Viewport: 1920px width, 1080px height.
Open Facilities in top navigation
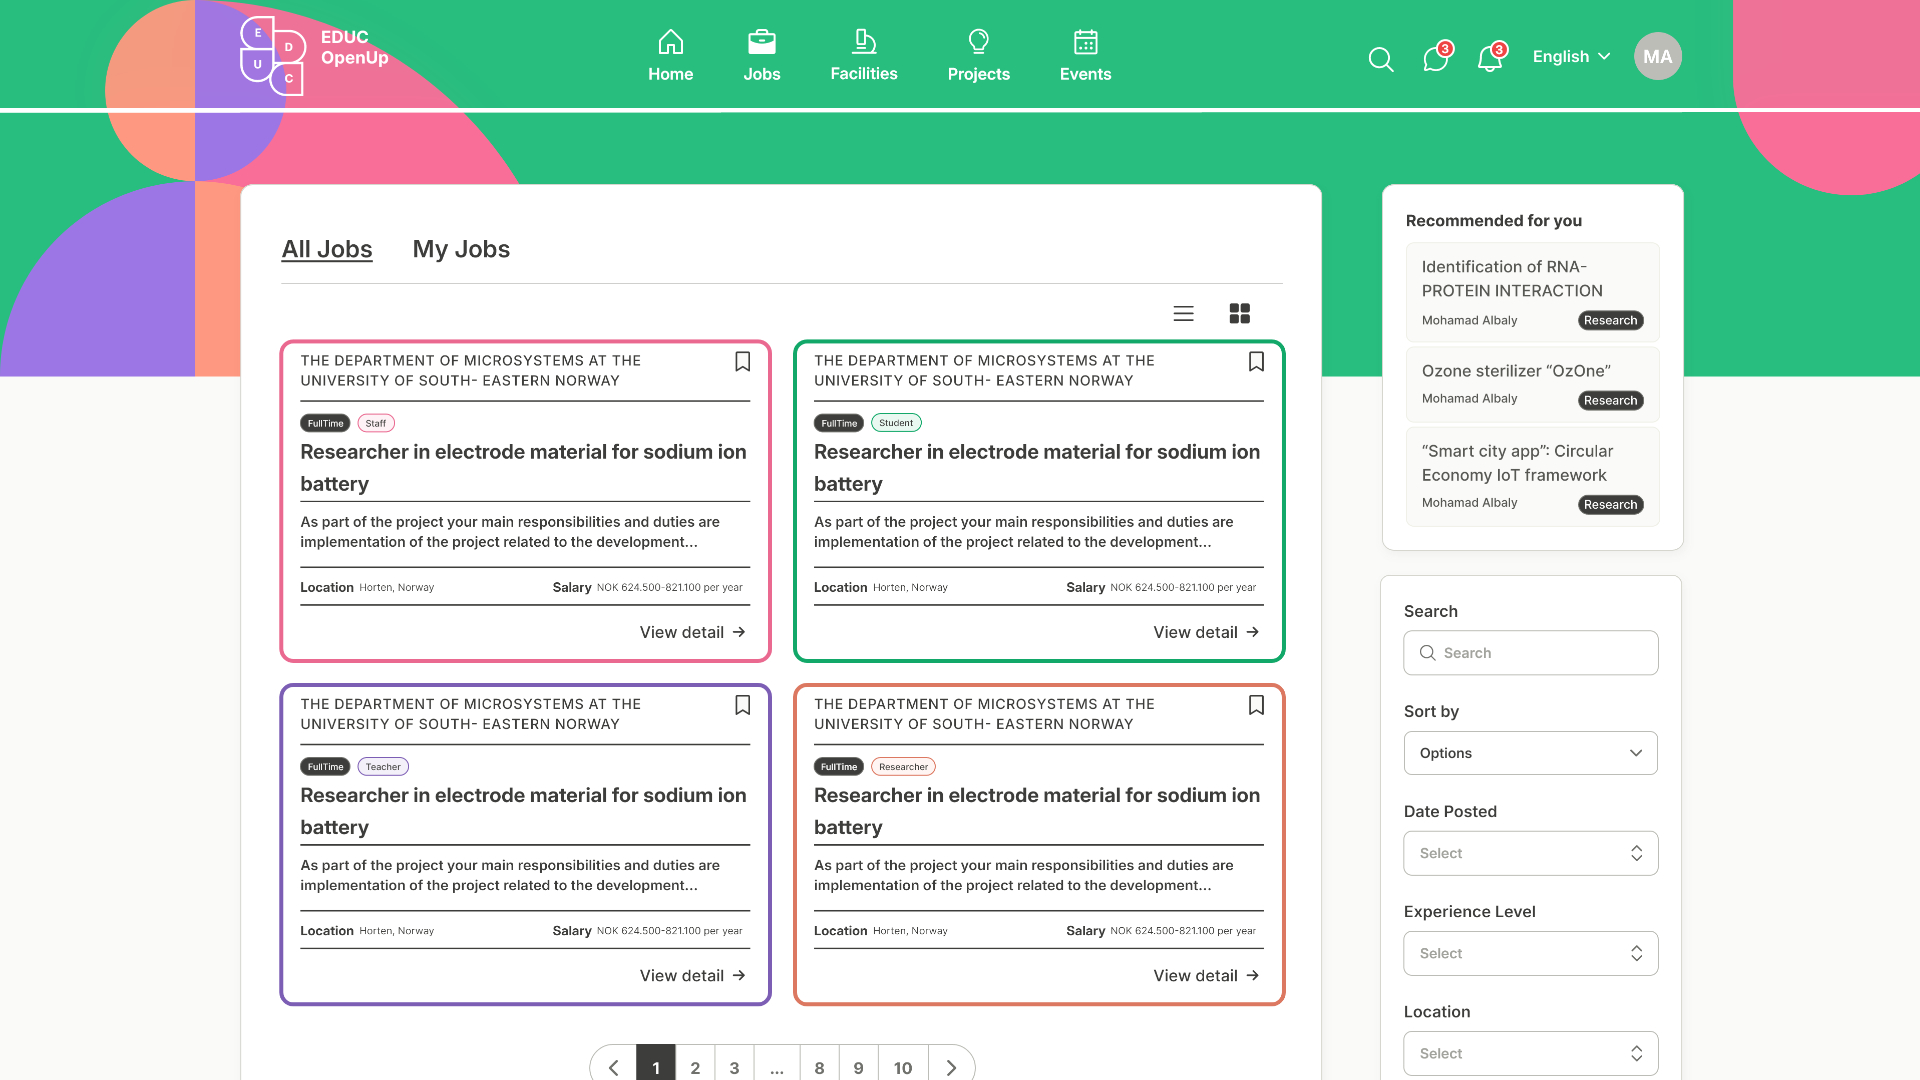click(x=863, y=56)
